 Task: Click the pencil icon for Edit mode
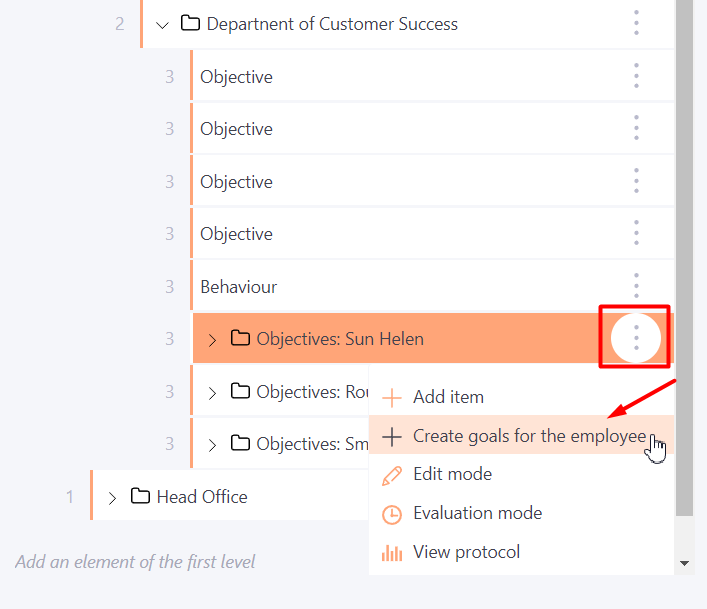click(x=391, y=475)
